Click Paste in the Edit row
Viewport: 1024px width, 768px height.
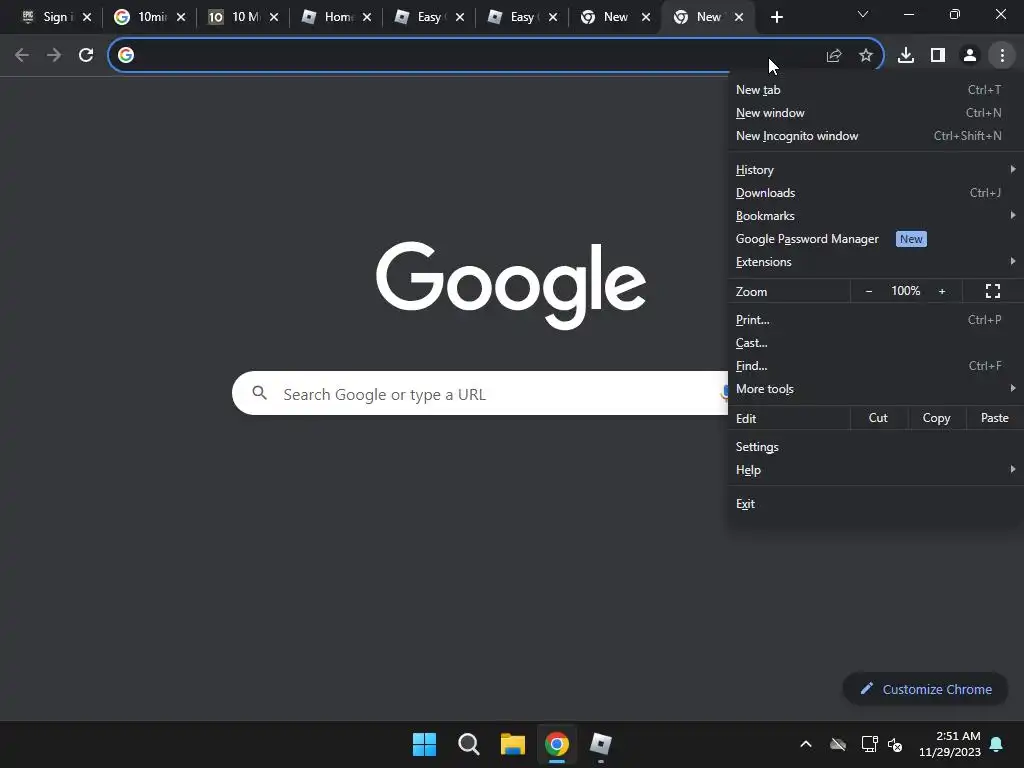[x=995, y=418]
